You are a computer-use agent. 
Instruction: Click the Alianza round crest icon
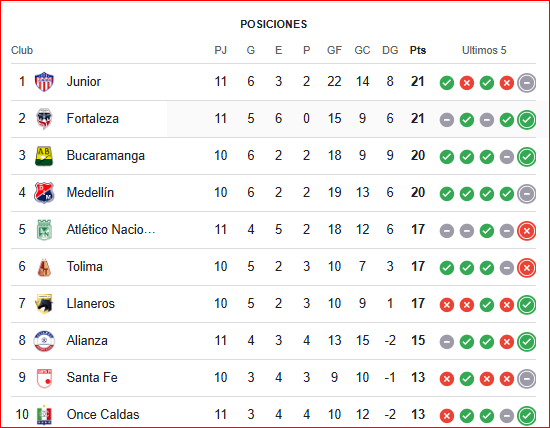point(44,341)
